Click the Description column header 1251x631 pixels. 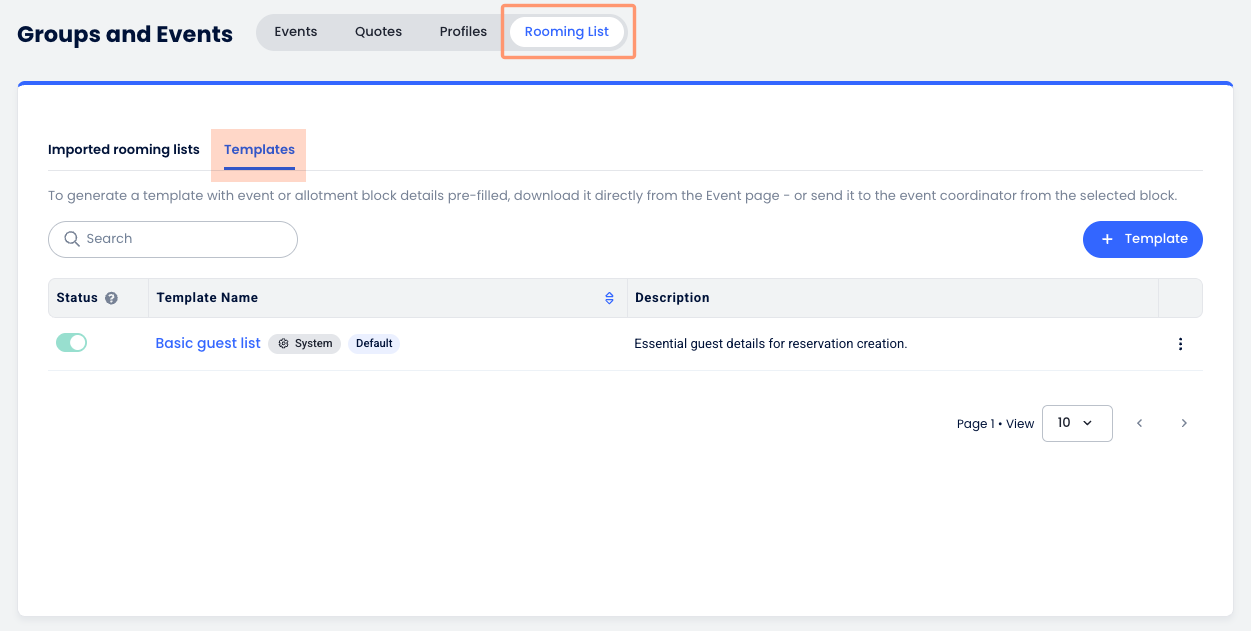coord(672,298)
